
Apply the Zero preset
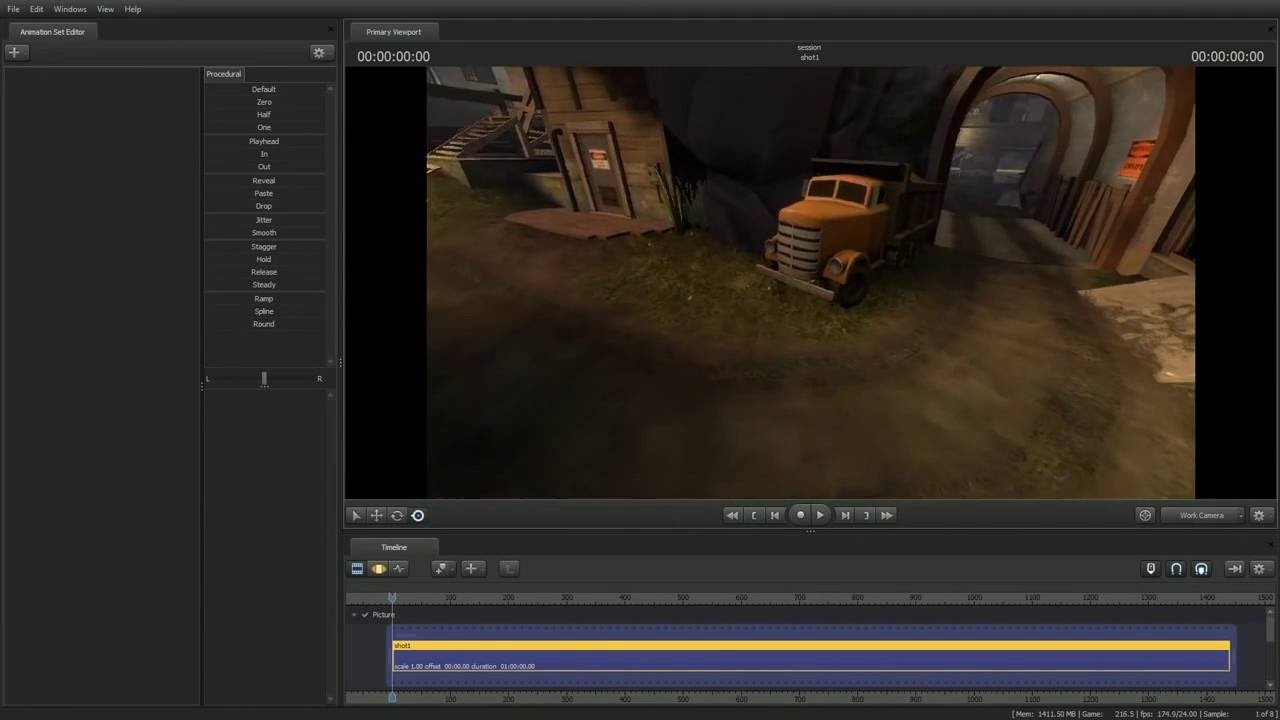click(264, 102)
